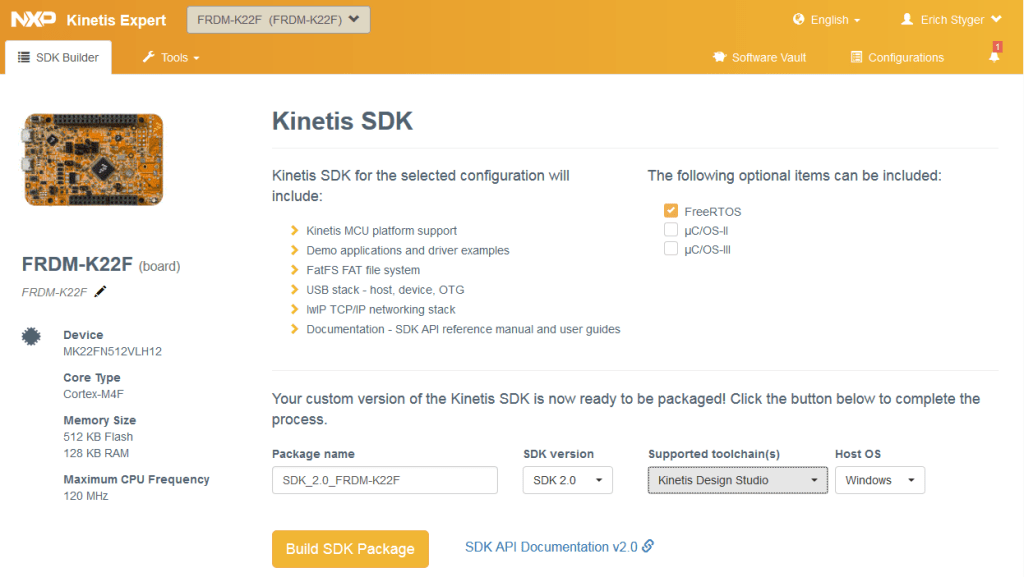Open SDK API Documentation v2.0 link
The width and height of the screenshot is (1024, 577).
(559, 547)
